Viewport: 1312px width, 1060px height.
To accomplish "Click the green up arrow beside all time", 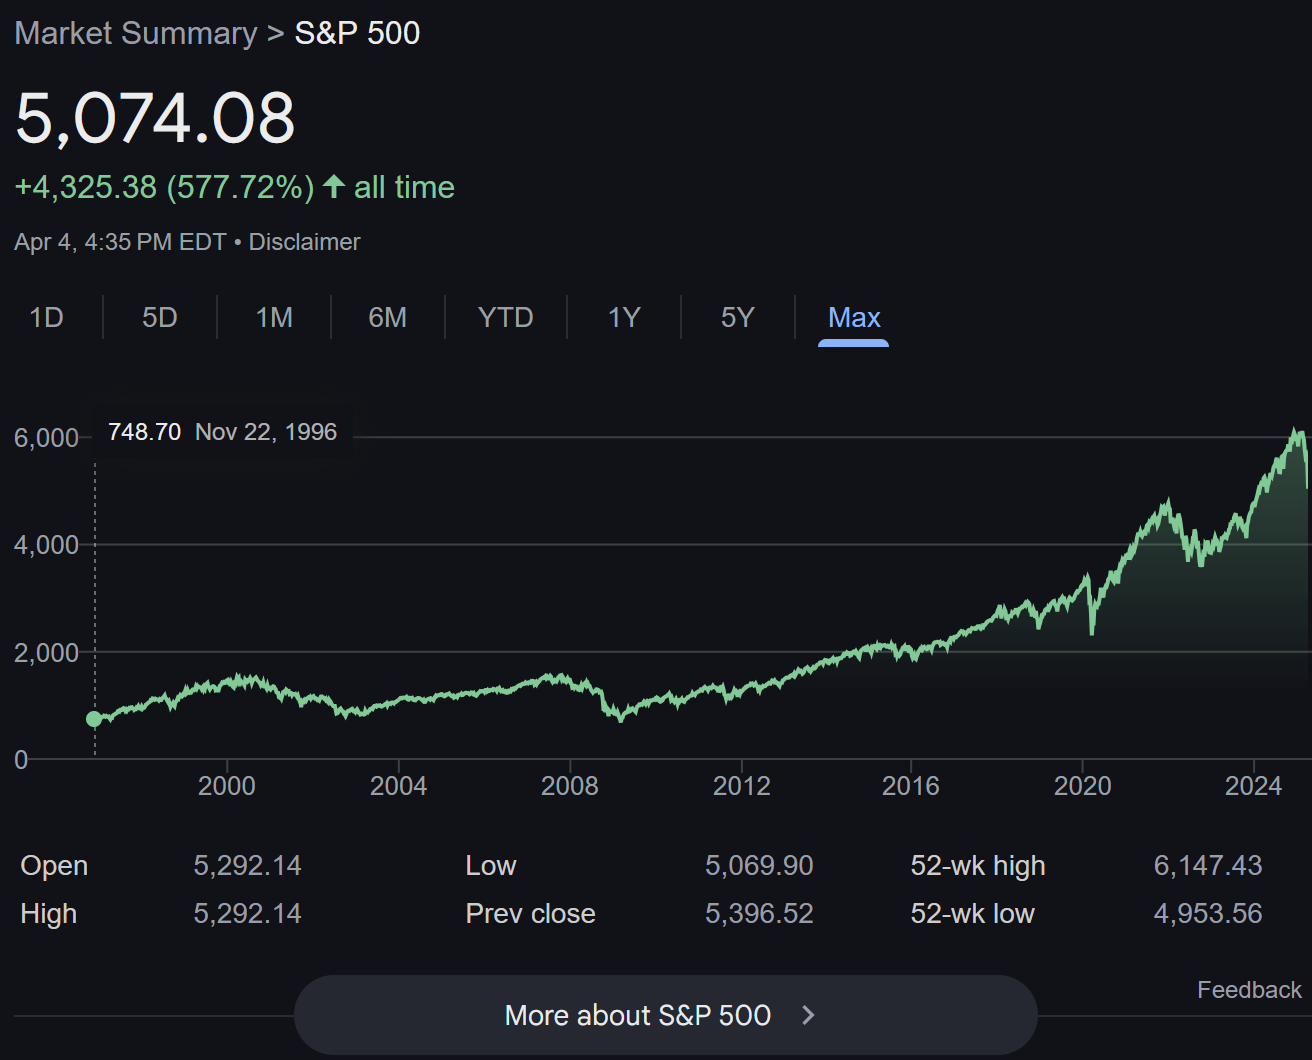I will point(334,186).
